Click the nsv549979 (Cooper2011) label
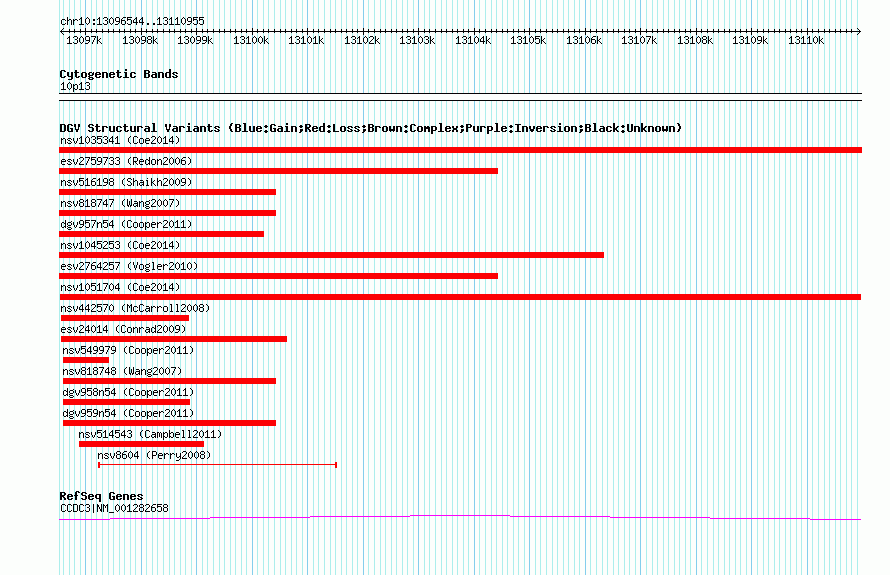Viewport: 890px width, 575px height. click(x=128, y=350)
